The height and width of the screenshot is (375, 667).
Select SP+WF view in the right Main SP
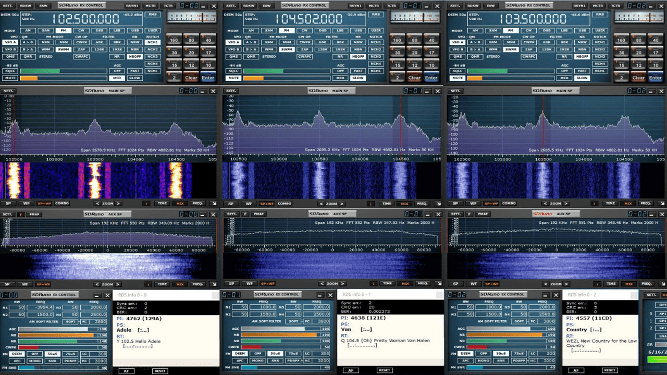(491, 204)
